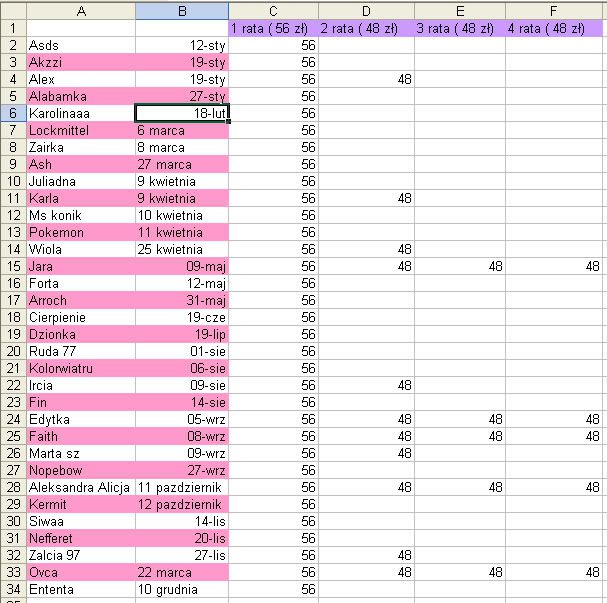Viewport: 607px width, 603px height.
Task: Select column A header
Action: [81, 10]
